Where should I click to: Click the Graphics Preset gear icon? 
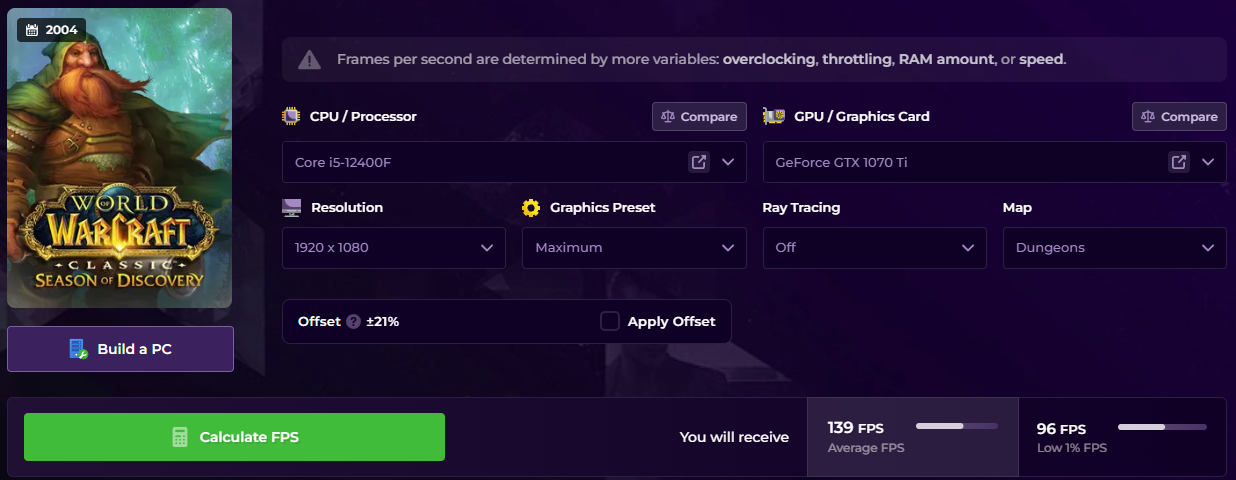[531, 208]
